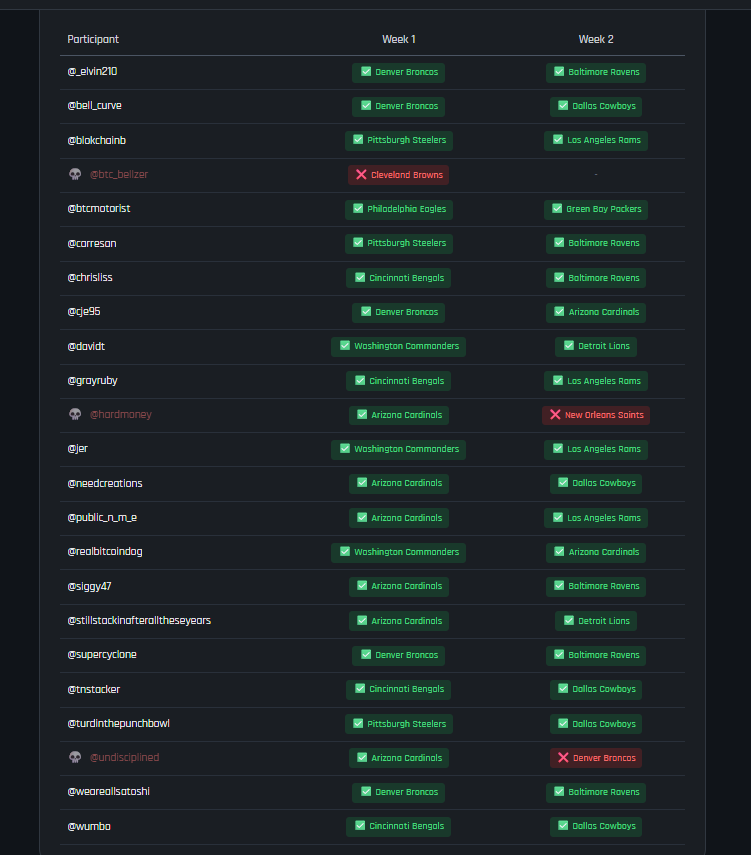Click green check on Philadelphia Eagles pick

(358, 208)
